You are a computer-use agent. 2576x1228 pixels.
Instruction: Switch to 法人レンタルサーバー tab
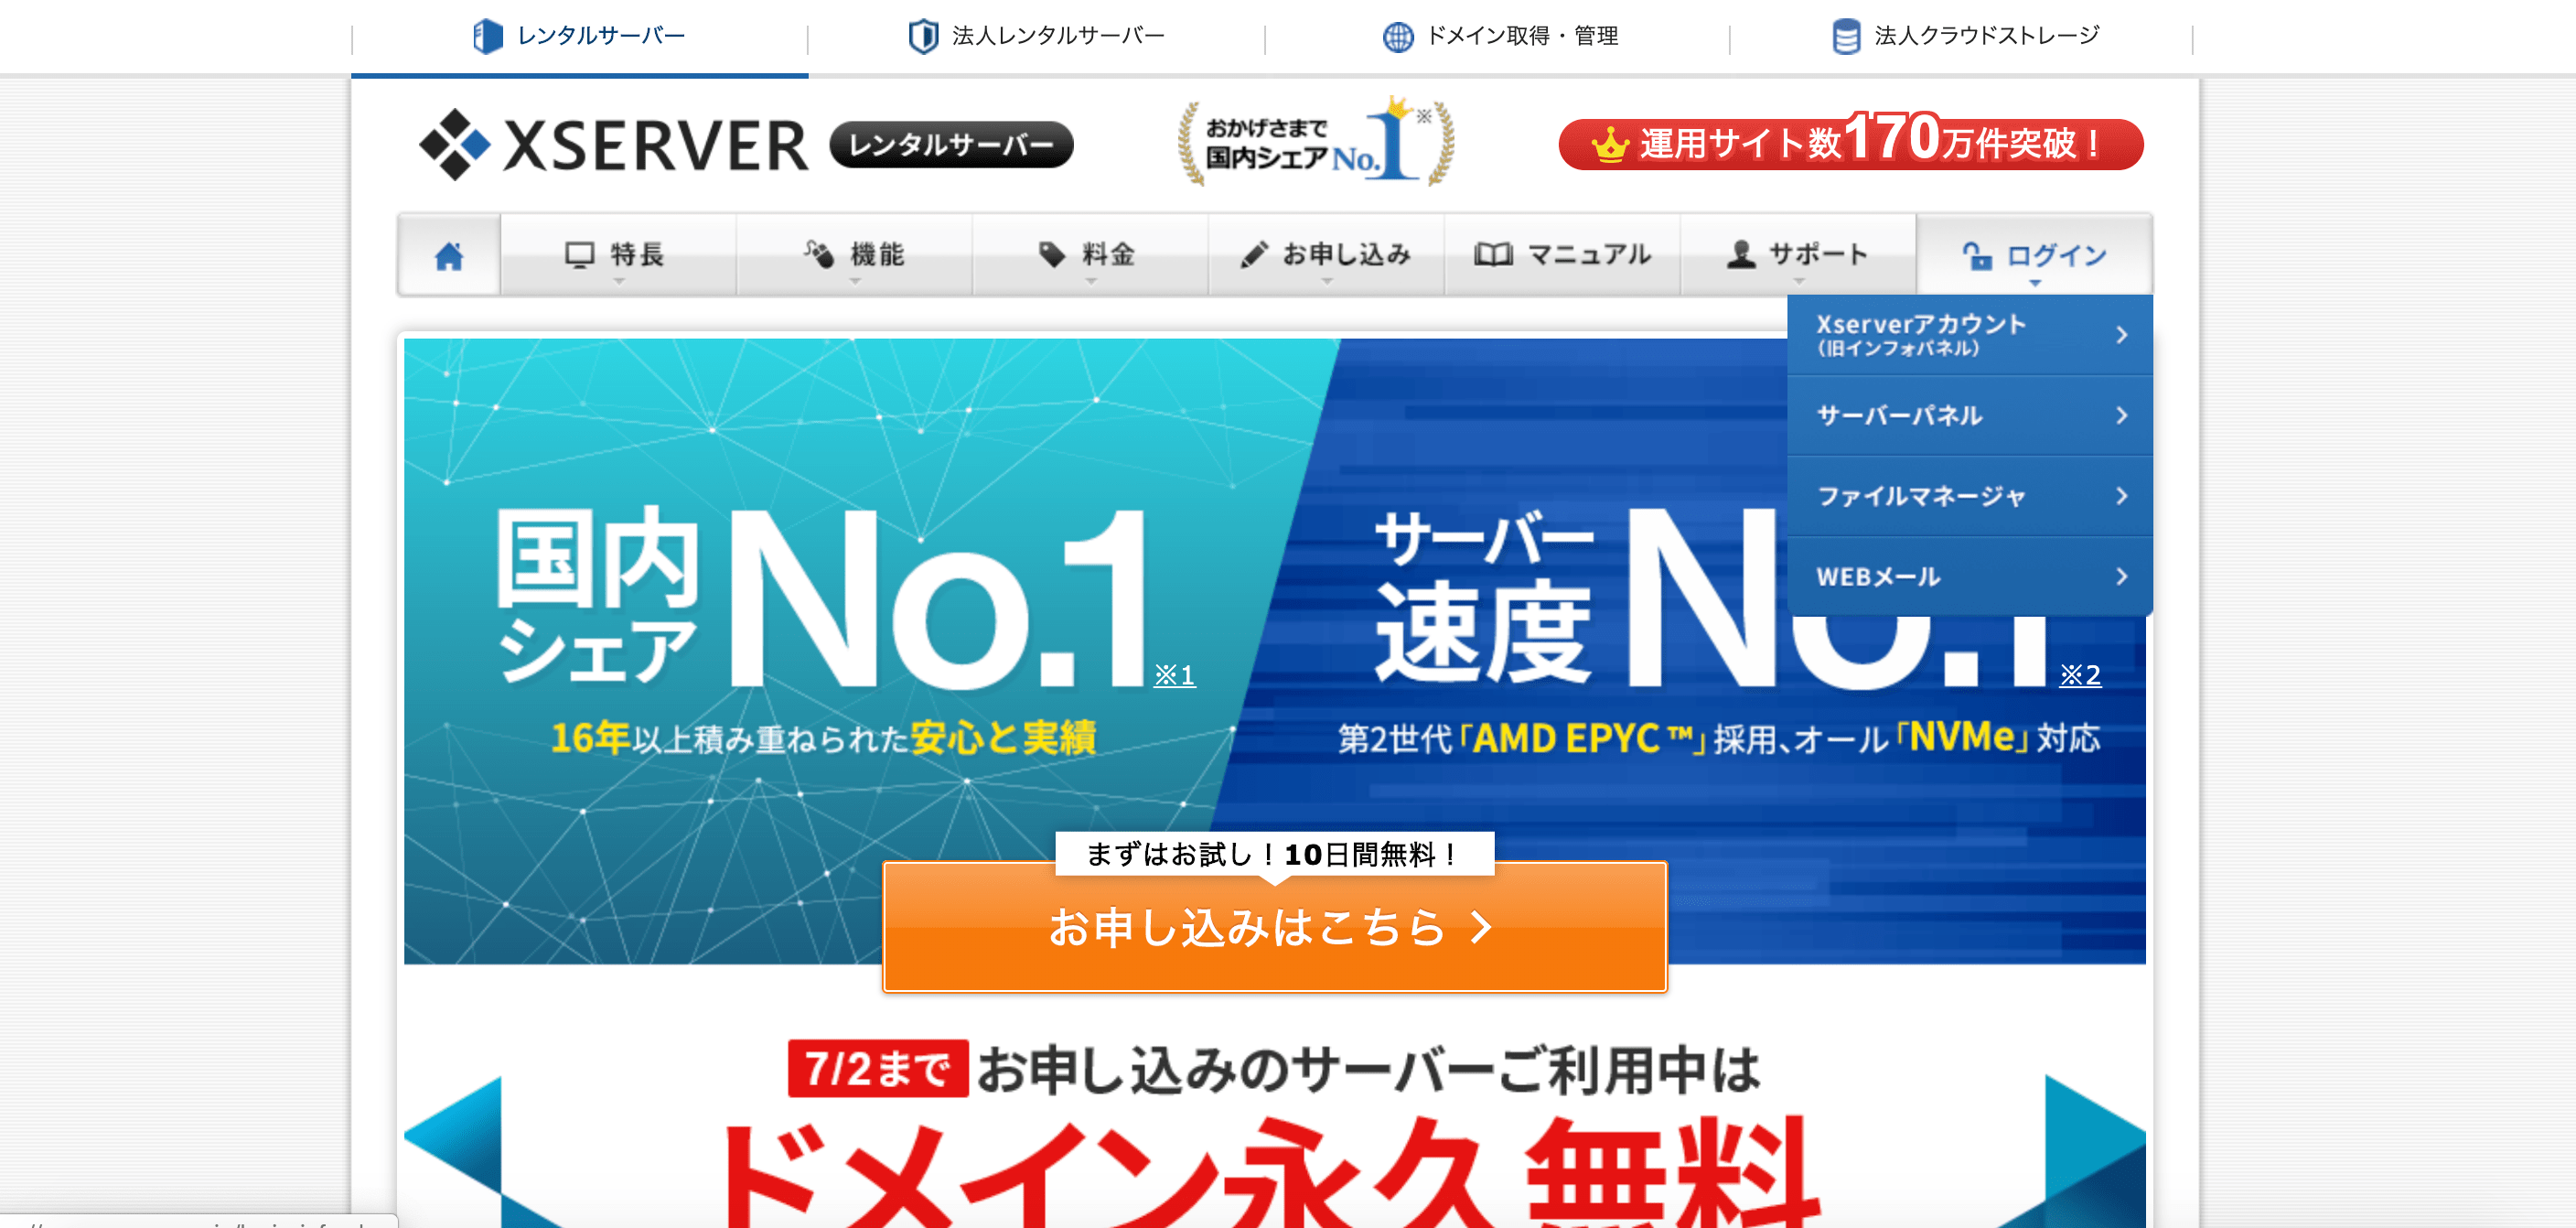point(1037,37)
